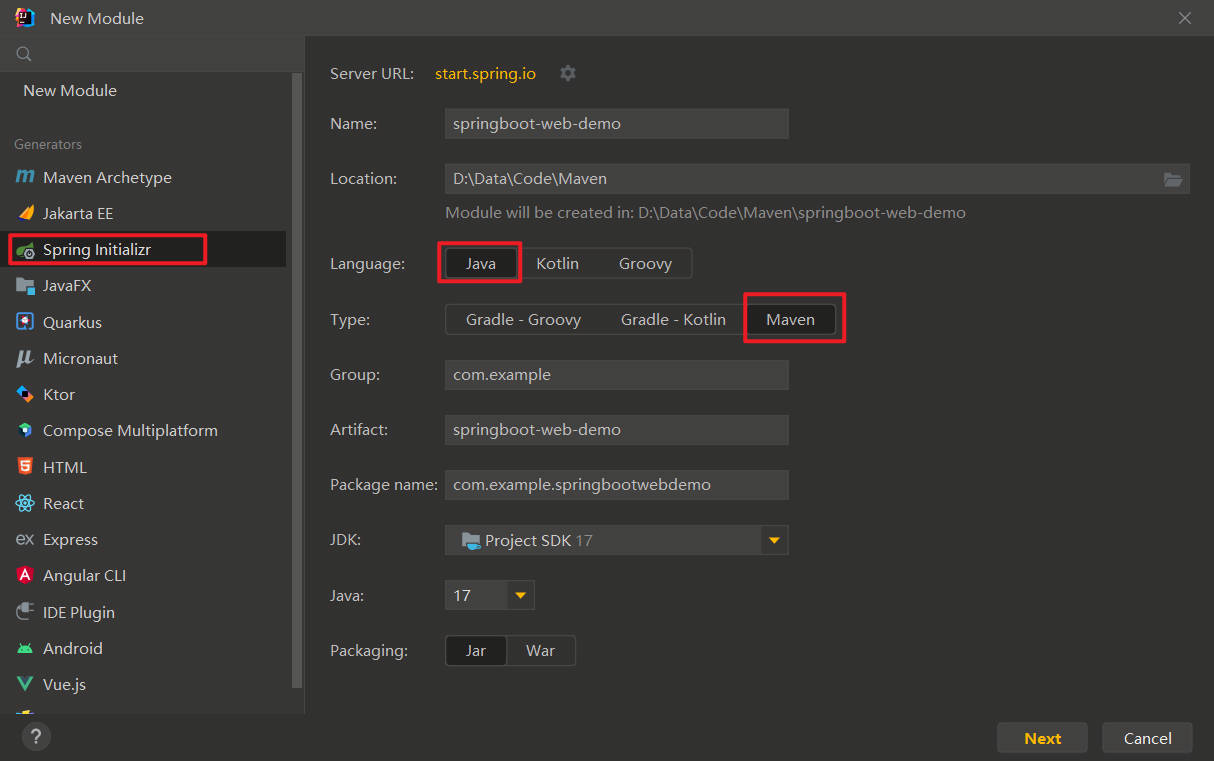
Task: Click the help question mark icon
Action: coord(36,737)
